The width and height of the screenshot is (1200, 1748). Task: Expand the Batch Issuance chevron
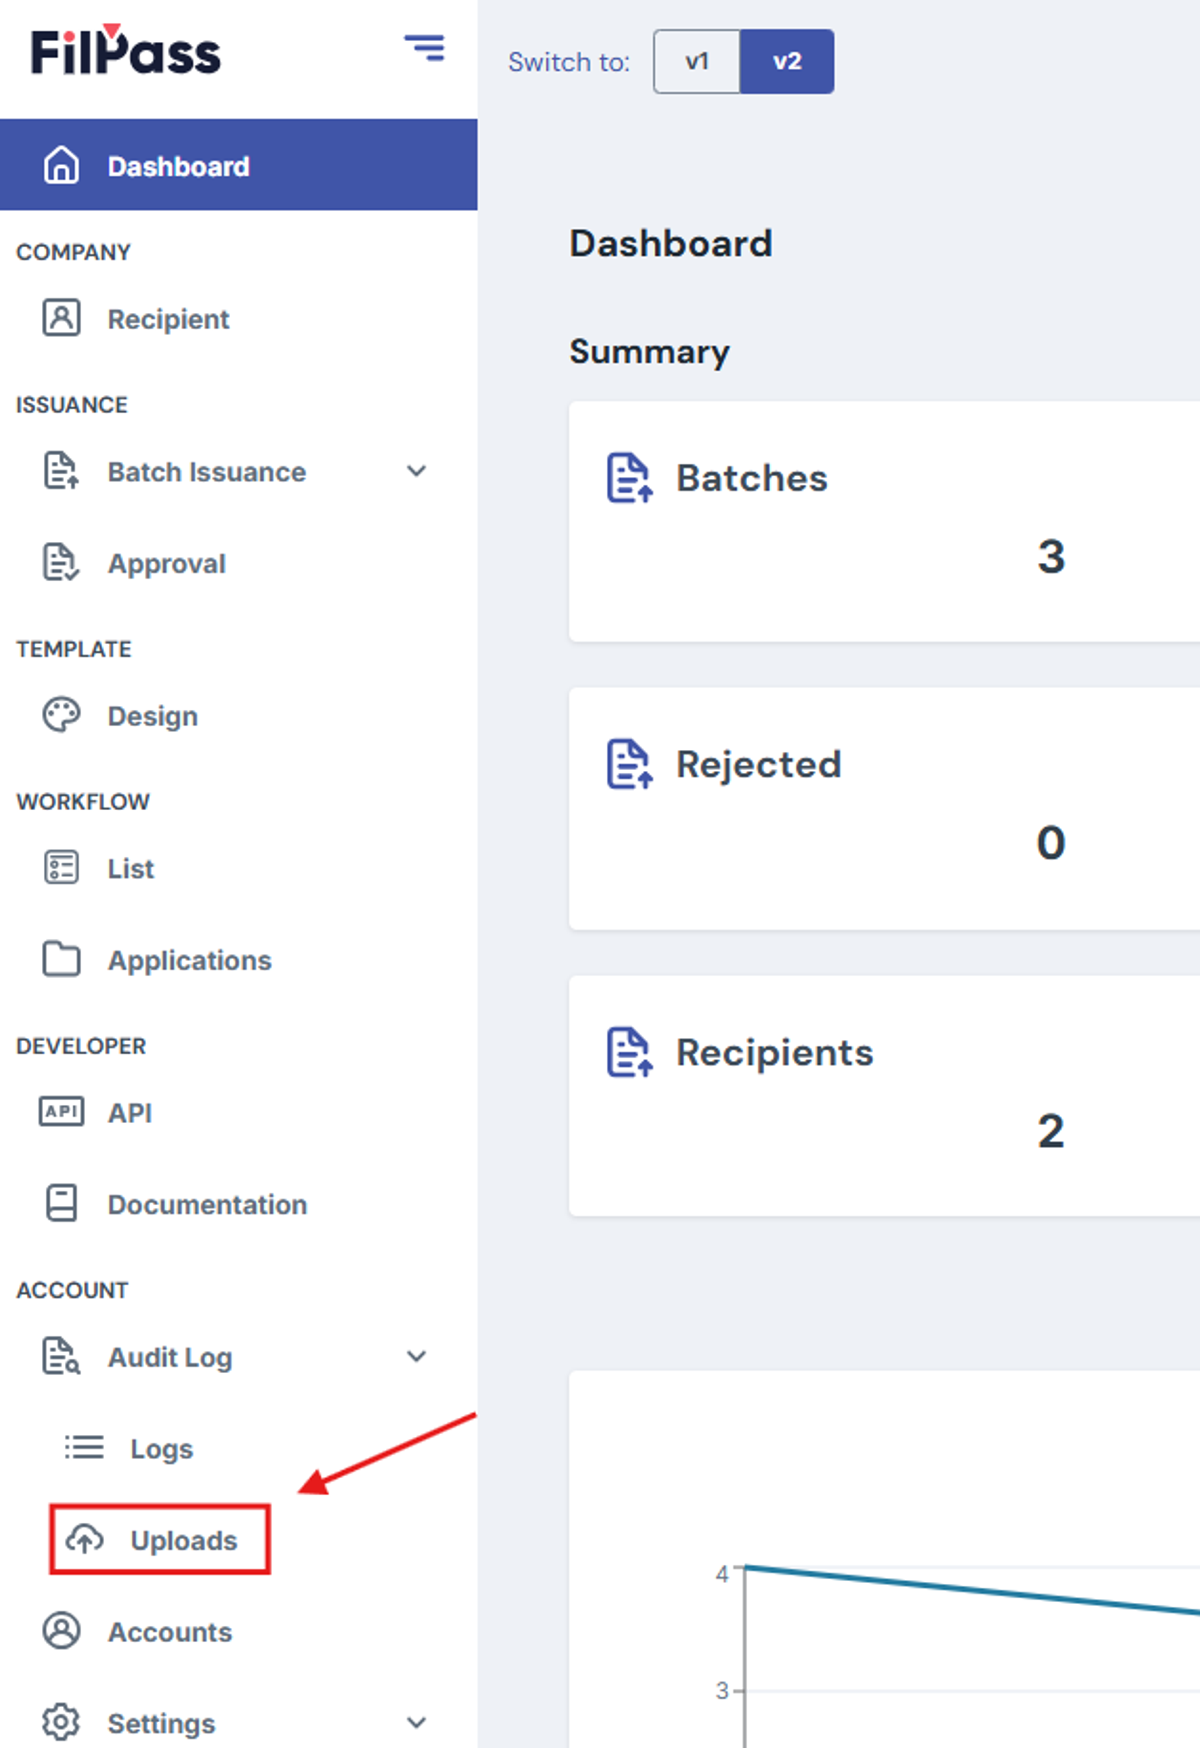[x=417, y=471]
